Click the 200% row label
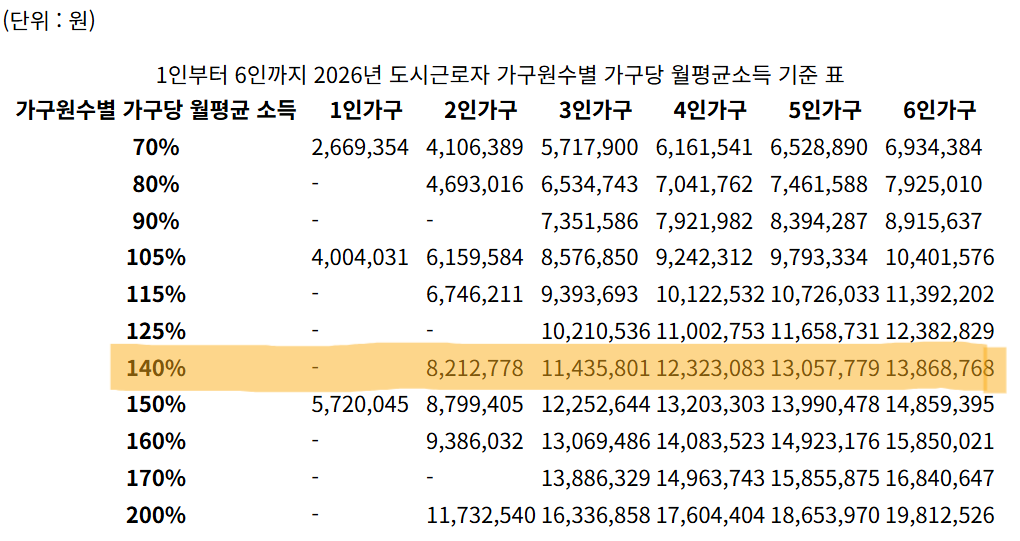1020x541 pixels. coord(155,516)
